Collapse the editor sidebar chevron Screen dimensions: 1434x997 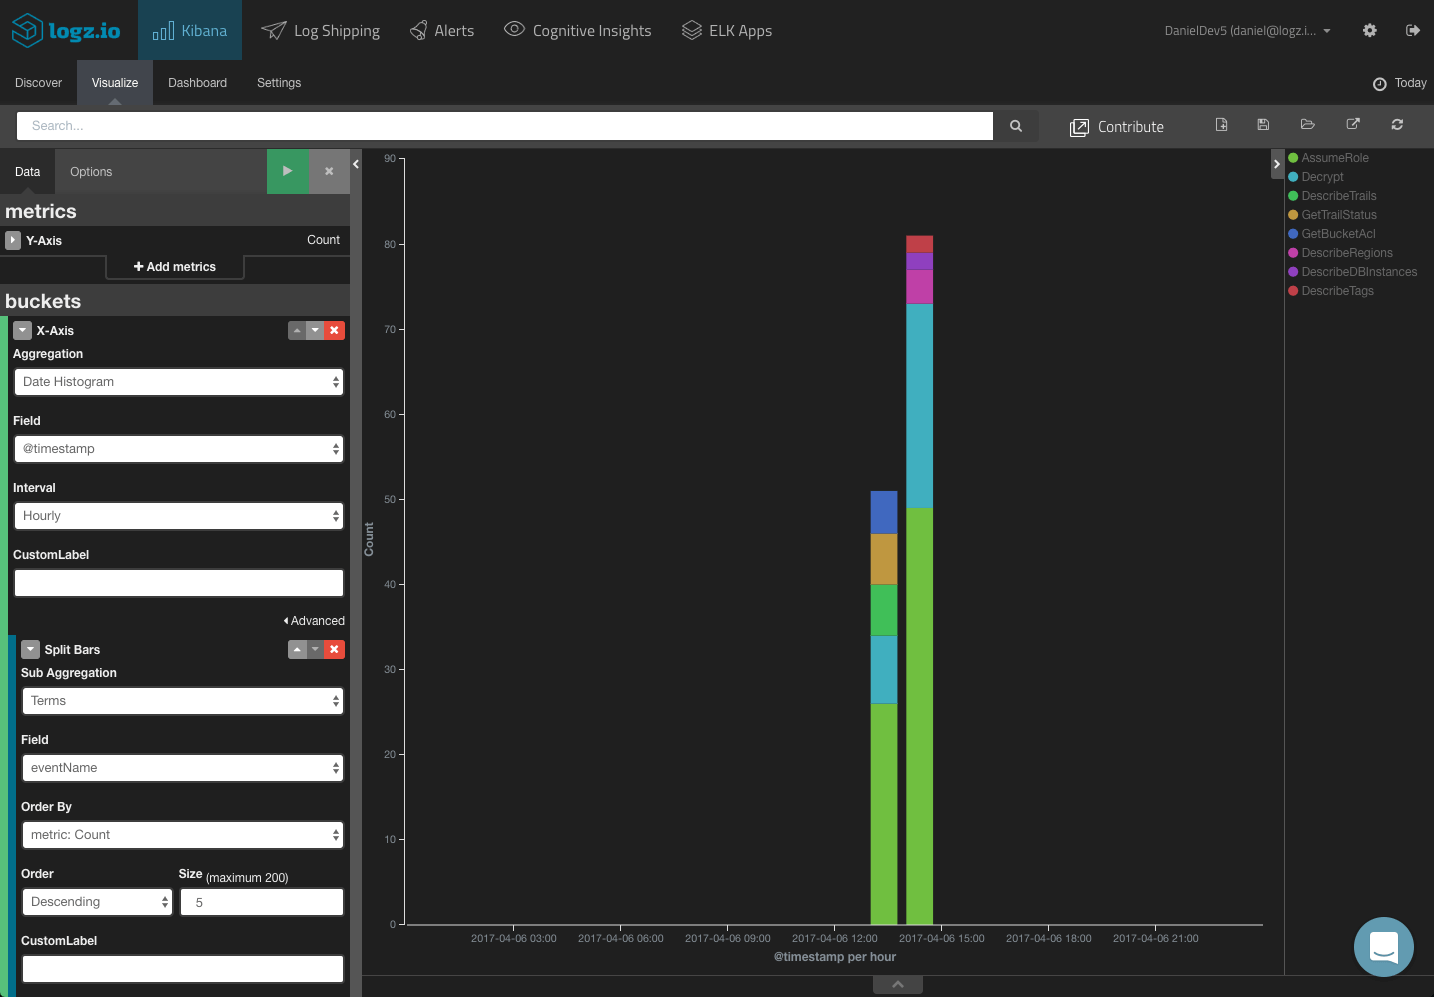[356, 164]
